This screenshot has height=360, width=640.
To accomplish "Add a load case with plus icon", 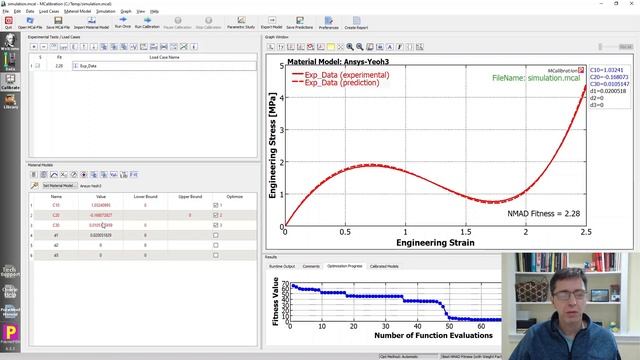I will pyautogui.click(x=34, y=47).
